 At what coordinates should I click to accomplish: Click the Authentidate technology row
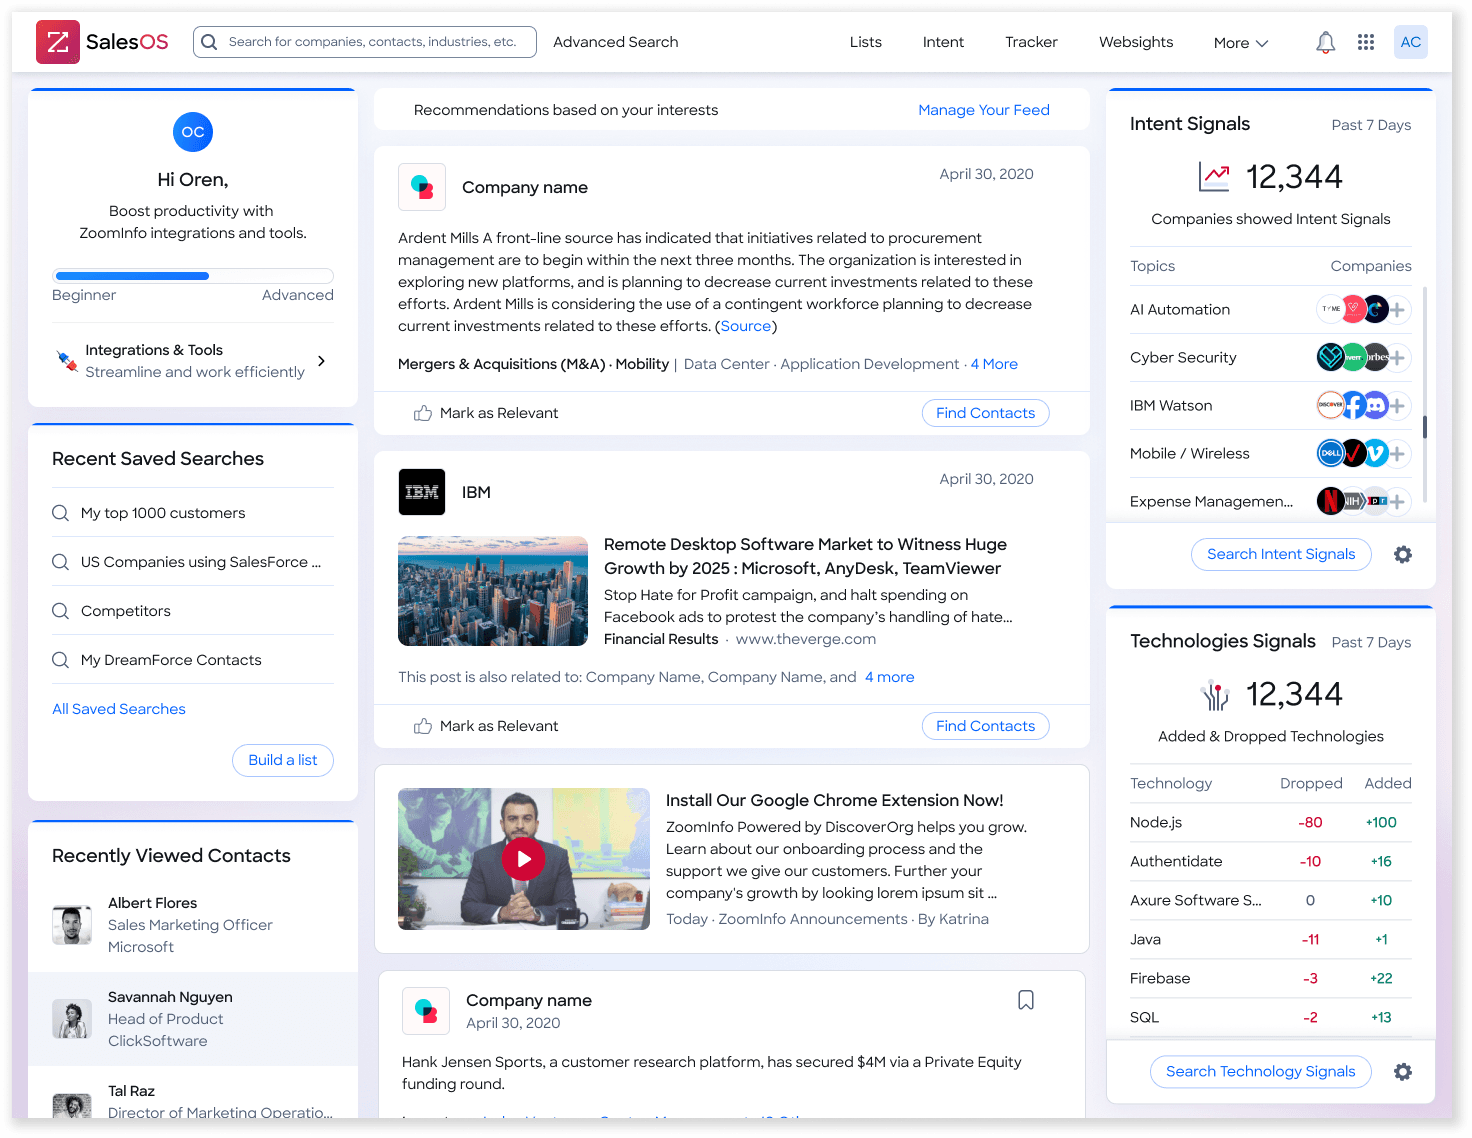(1271, 861)
